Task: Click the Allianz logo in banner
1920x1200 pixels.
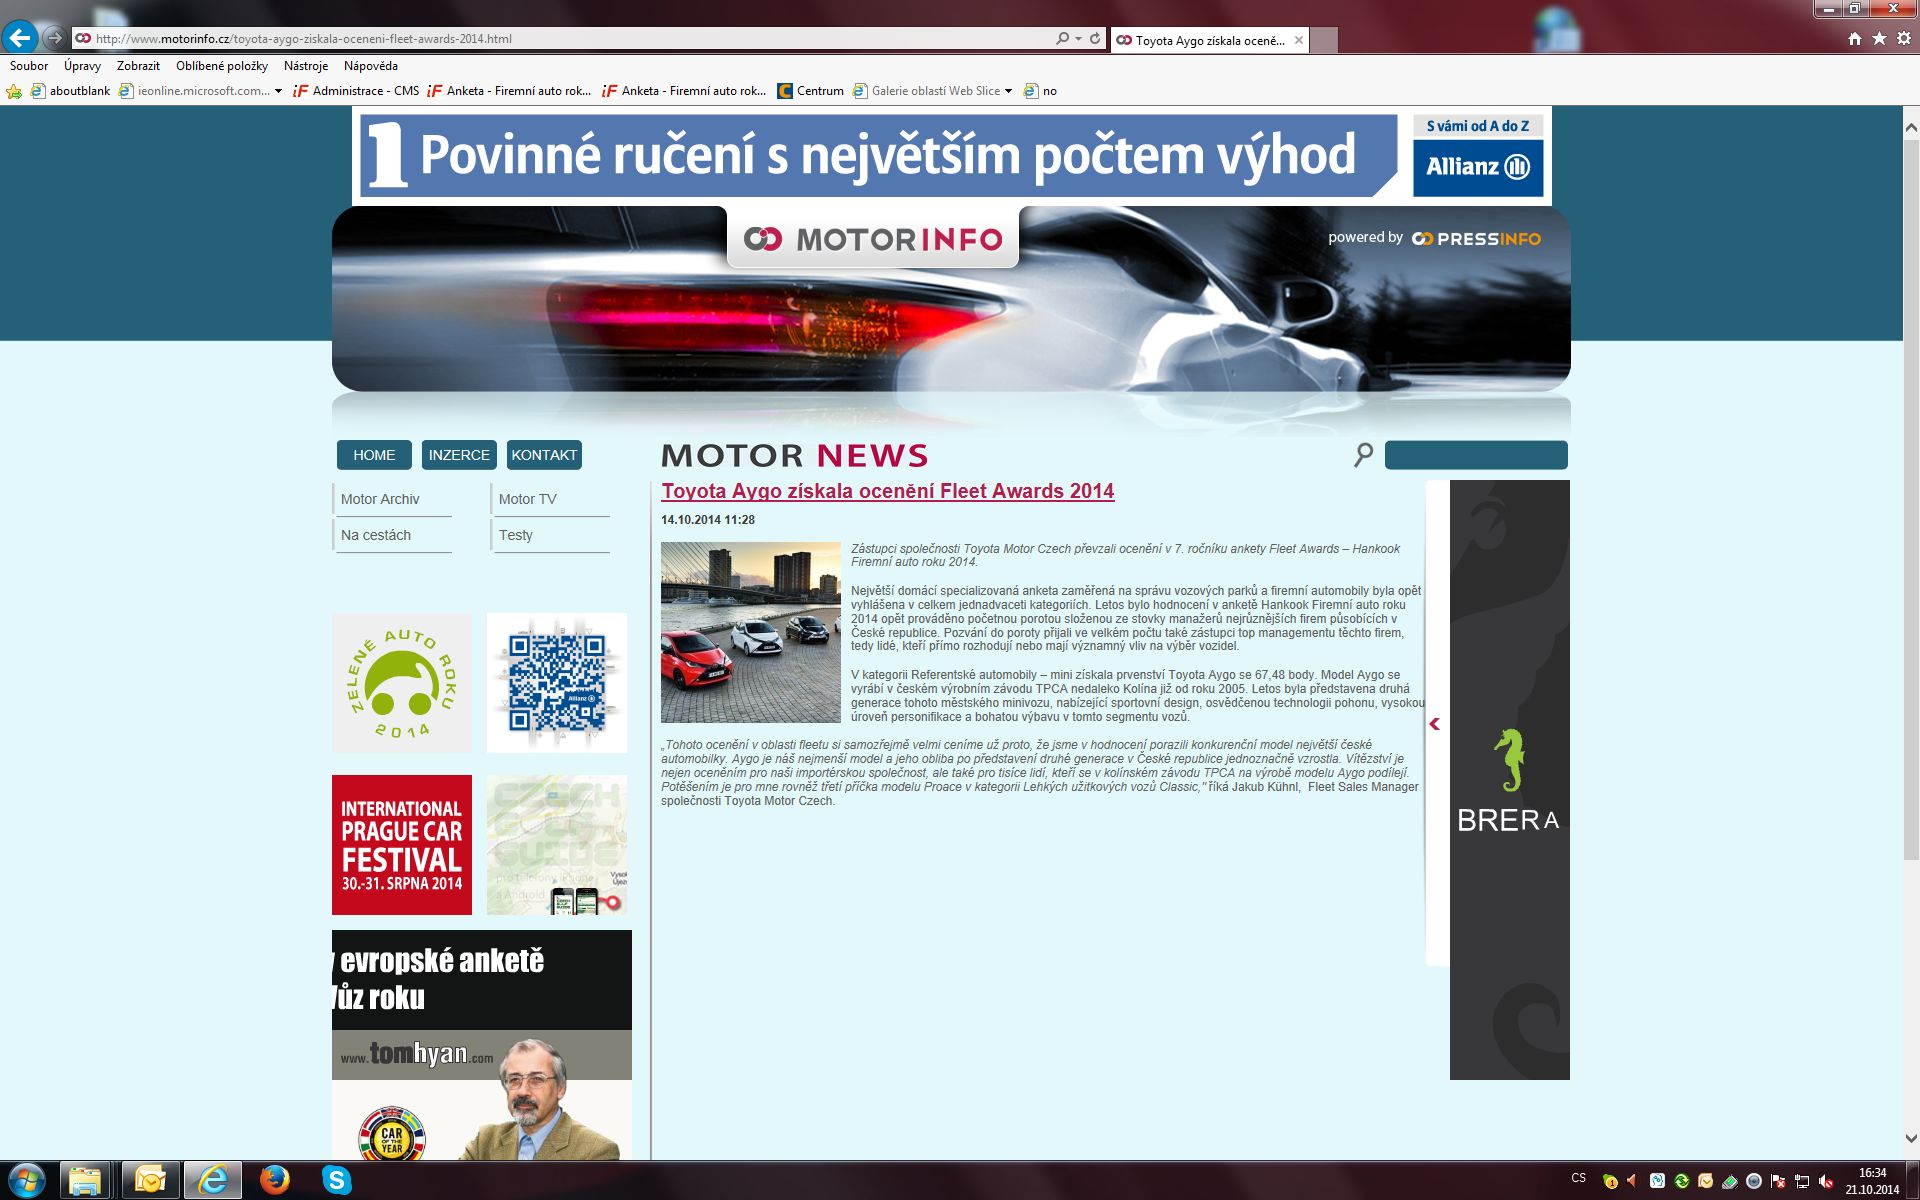Action: 1478,167
